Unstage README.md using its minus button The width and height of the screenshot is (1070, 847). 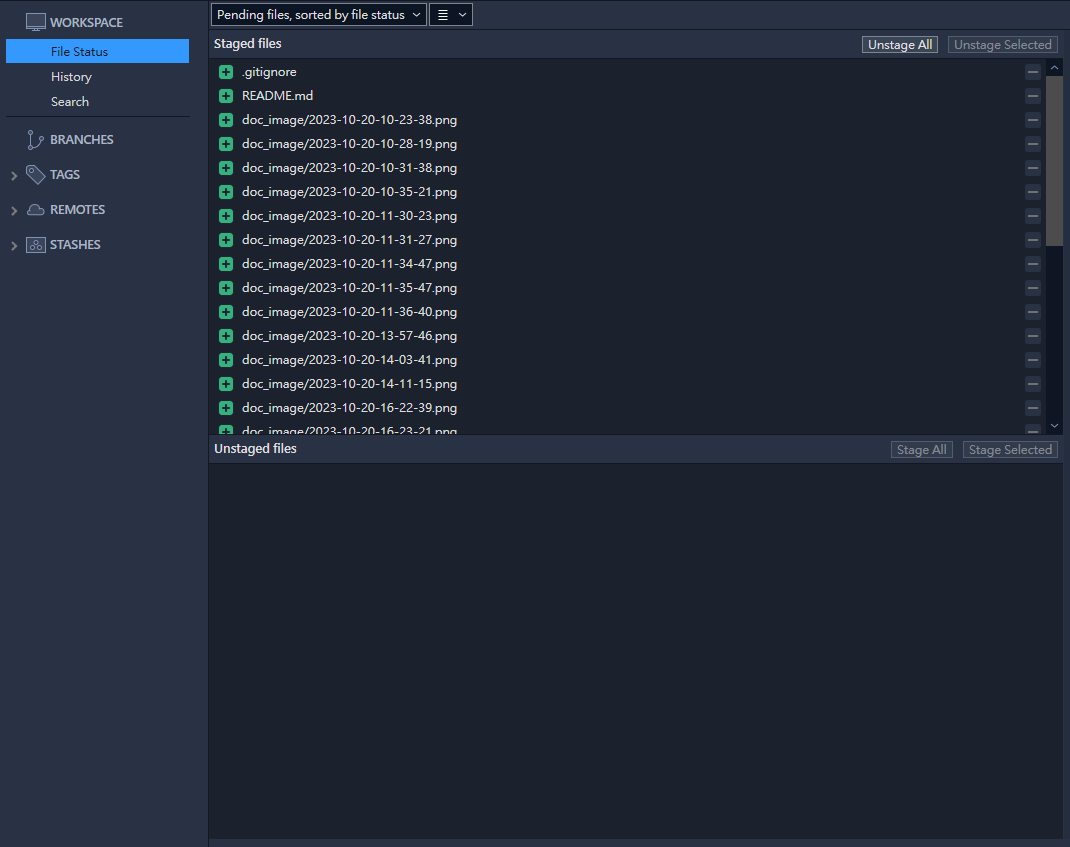[1032, 96]
